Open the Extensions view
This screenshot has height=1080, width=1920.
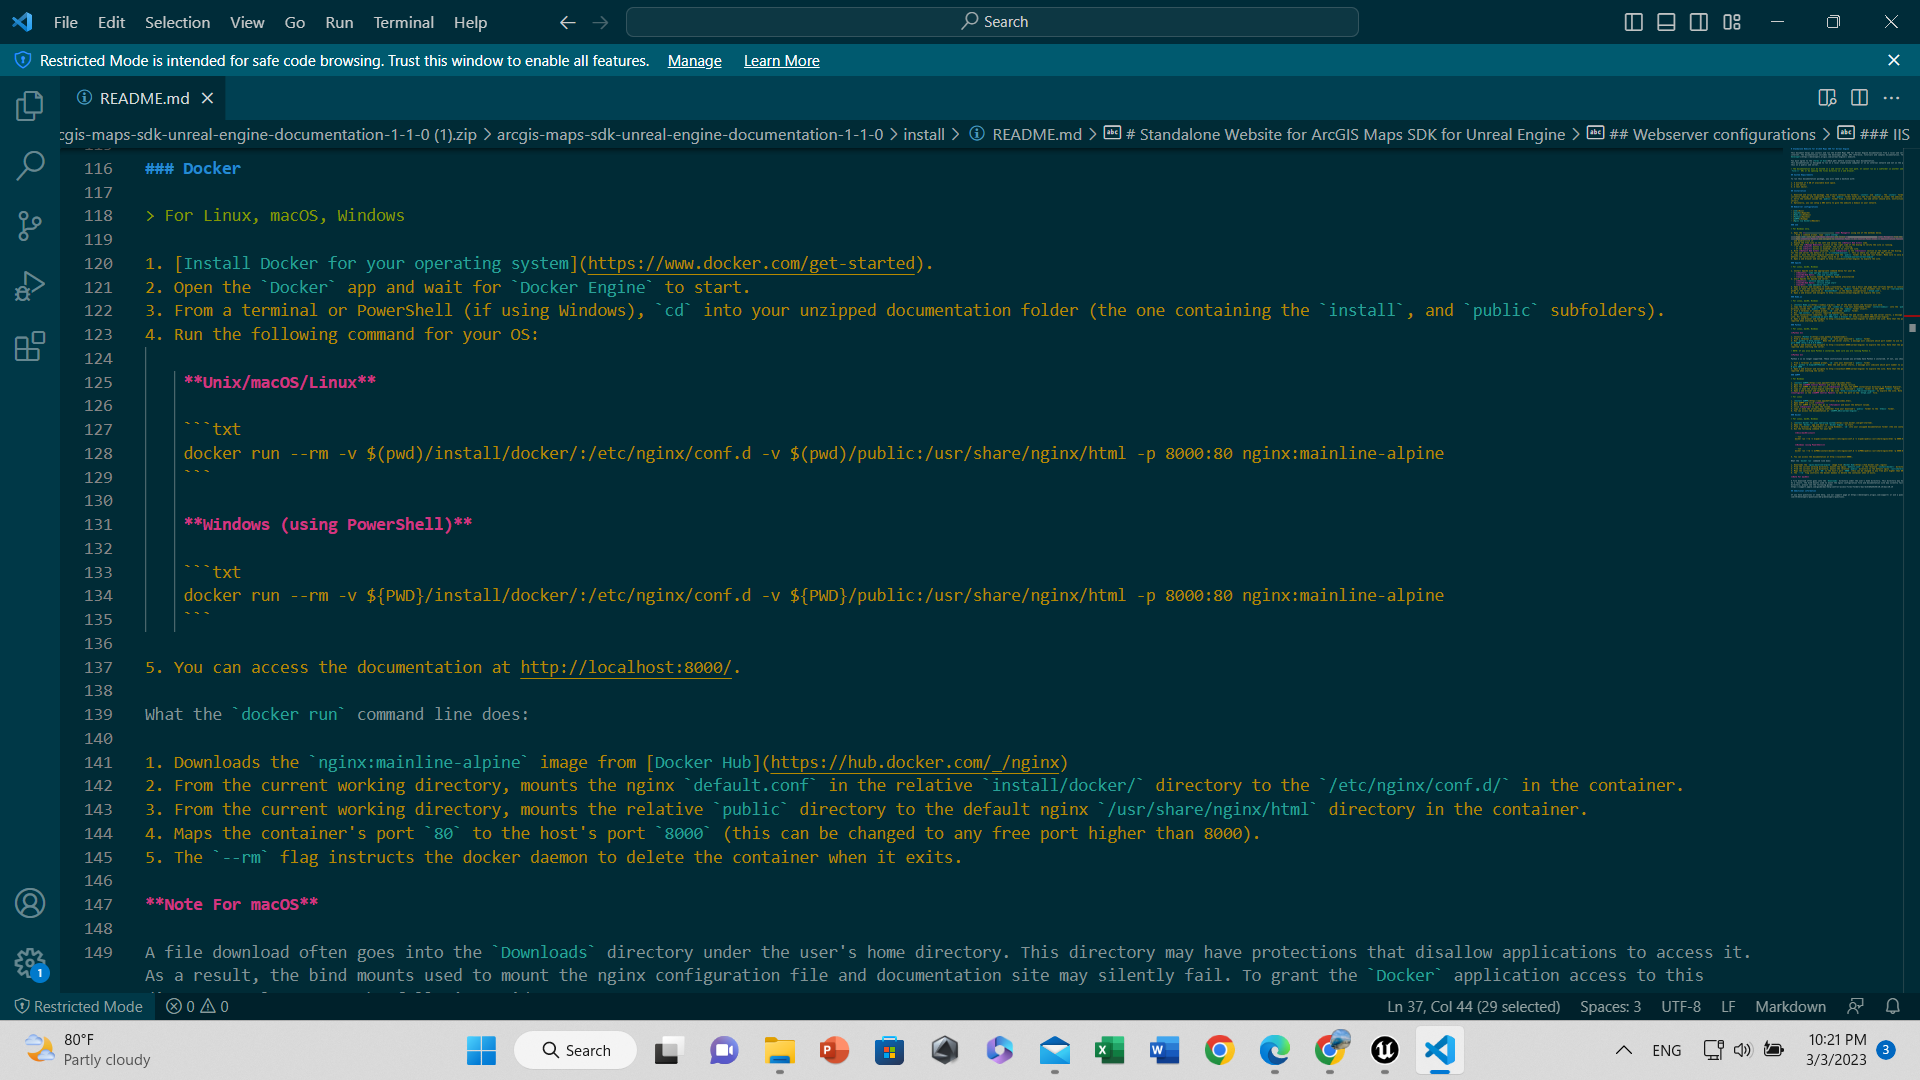point(30,346)
